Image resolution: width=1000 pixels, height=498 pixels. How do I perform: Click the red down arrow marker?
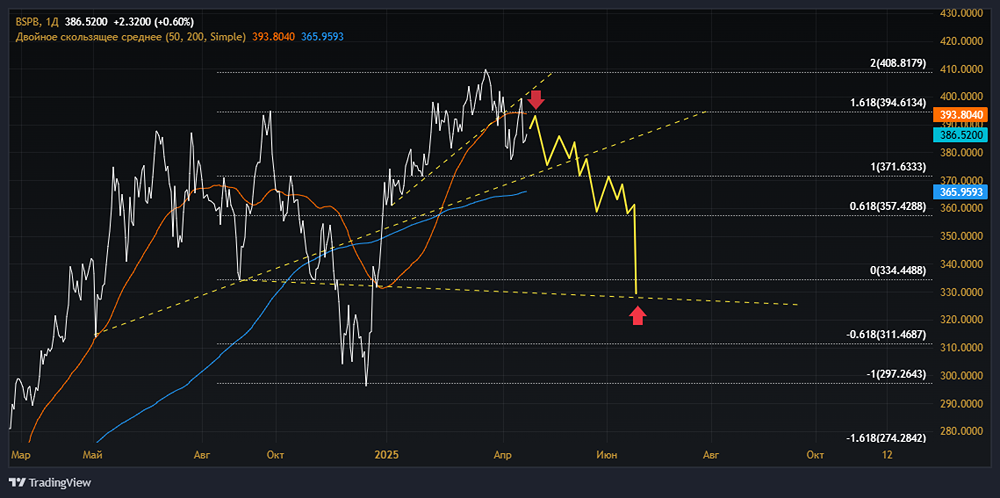click(x=536, y=98)
